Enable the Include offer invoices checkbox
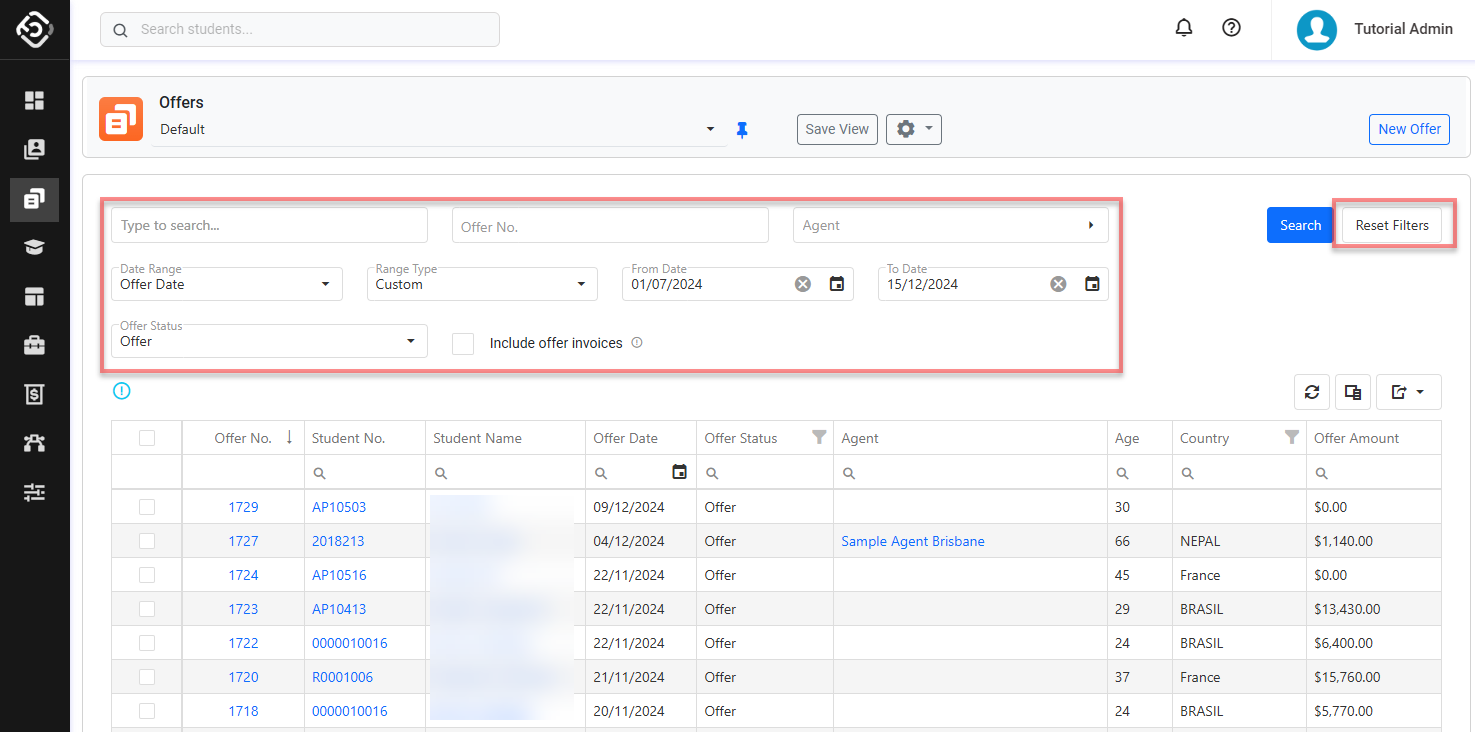This screenshot has width=1475, height=732. tap(463, 343)
